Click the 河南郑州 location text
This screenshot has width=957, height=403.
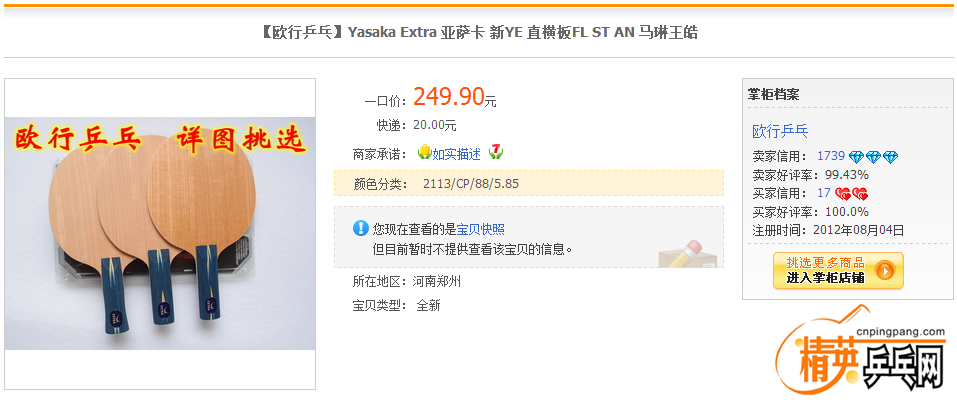point(436,281)
